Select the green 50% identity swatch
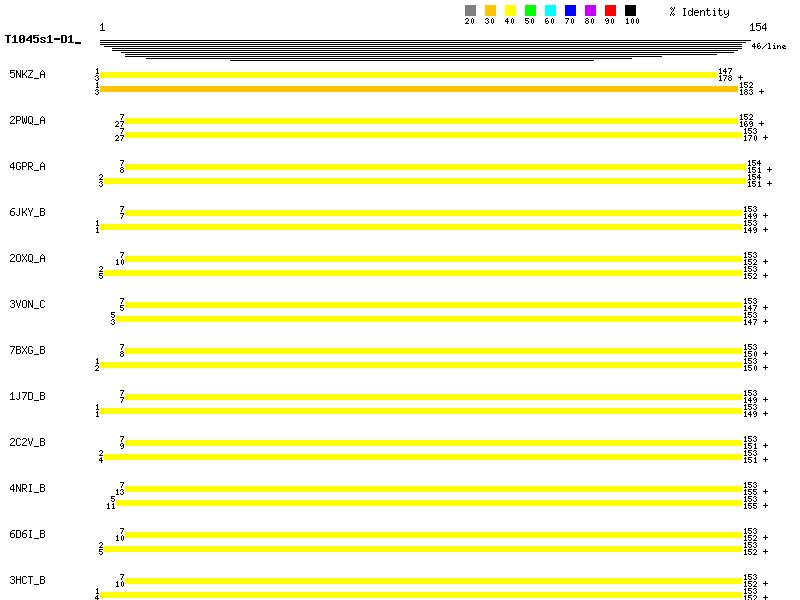Image resolution: width=800 pixels, height=600 pixels. (530, 11)
